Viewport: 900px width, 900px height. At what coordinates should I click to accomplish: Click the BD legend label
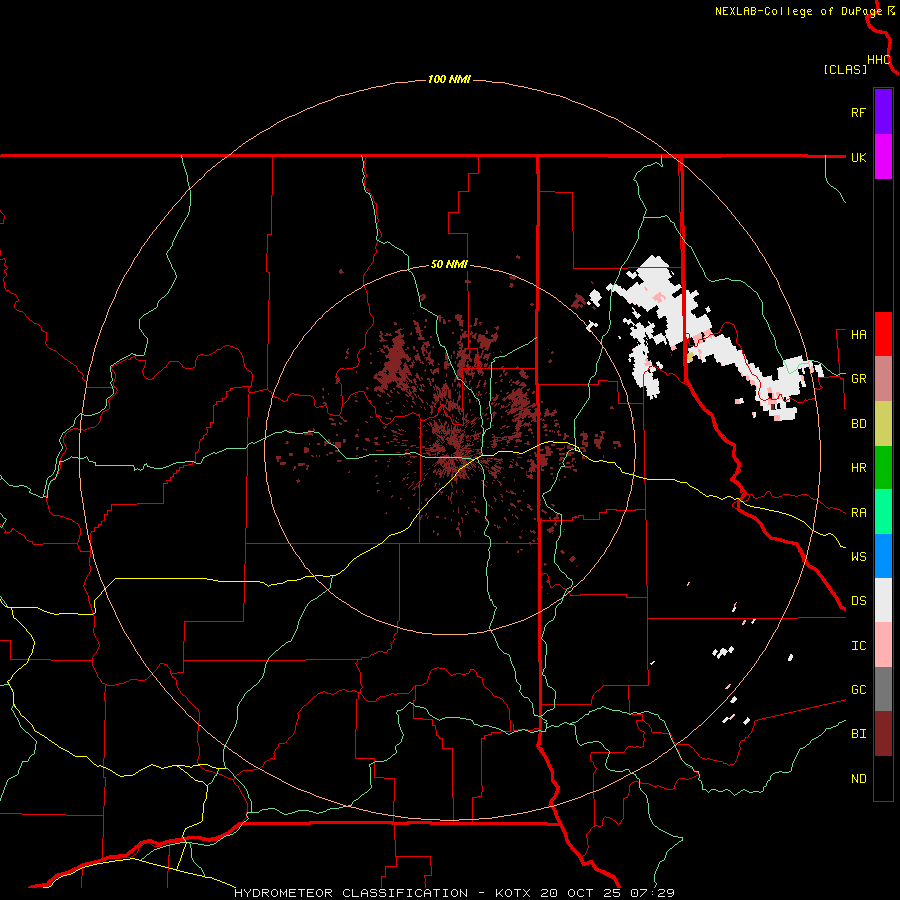coord(858,424)
